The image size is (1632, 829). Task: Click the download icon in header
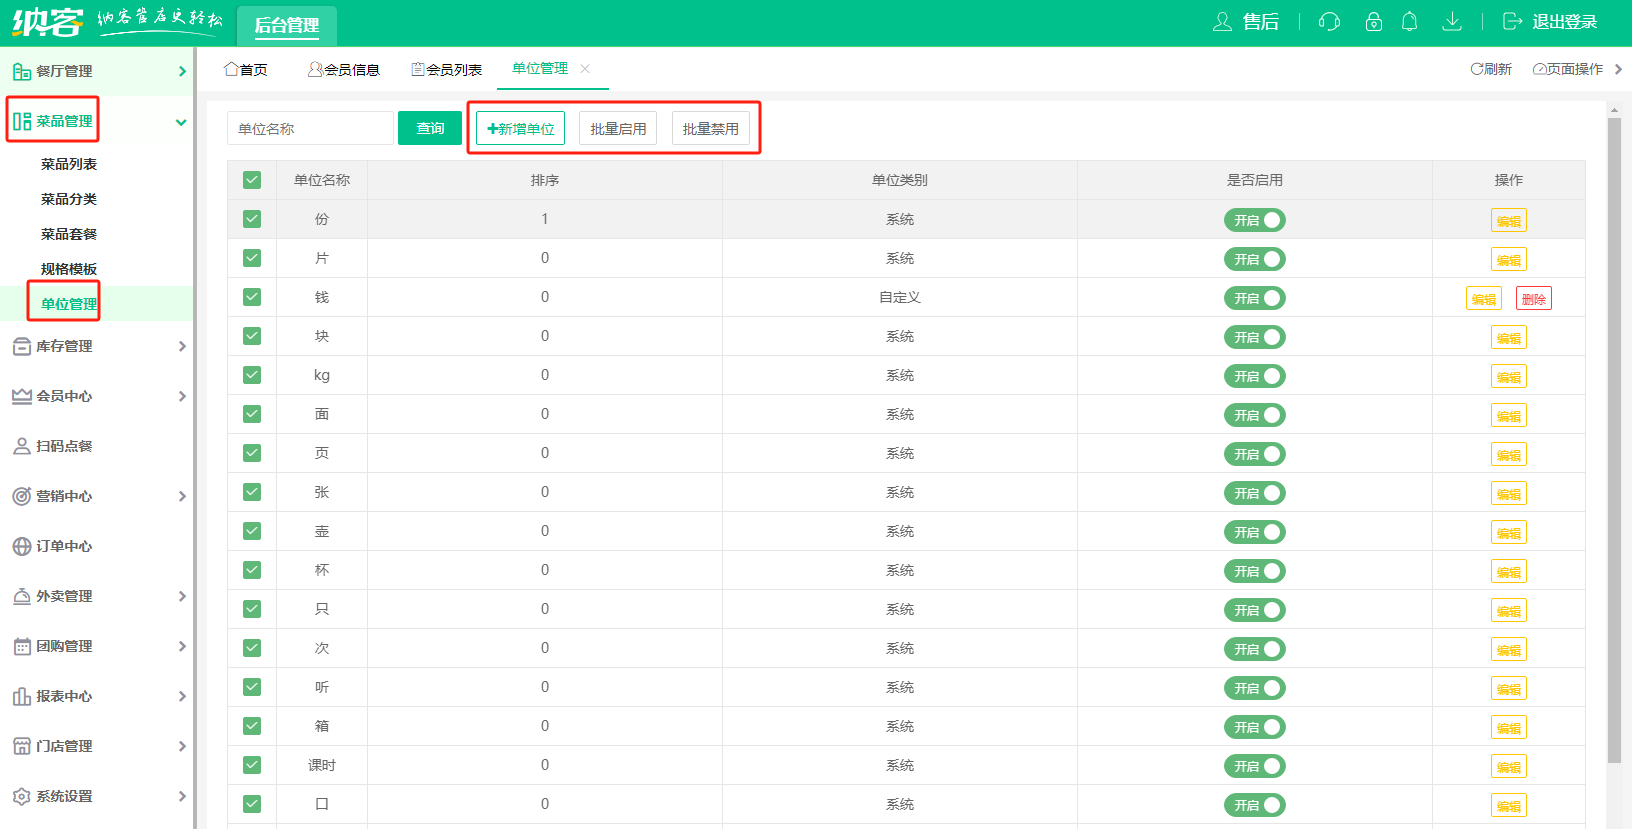click(x=1452, y=22)
